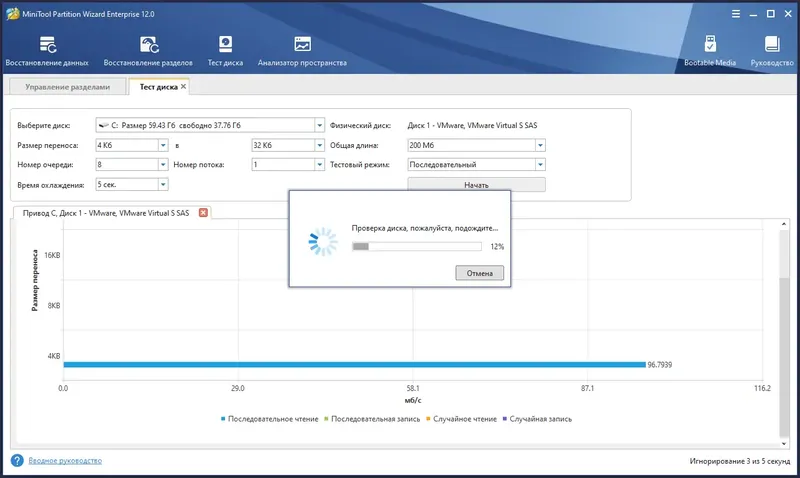This screenshot has height=478, width=800.
Task: Launch the Disk Benchmark tool (Тест диска)
Action: point(225,52)
